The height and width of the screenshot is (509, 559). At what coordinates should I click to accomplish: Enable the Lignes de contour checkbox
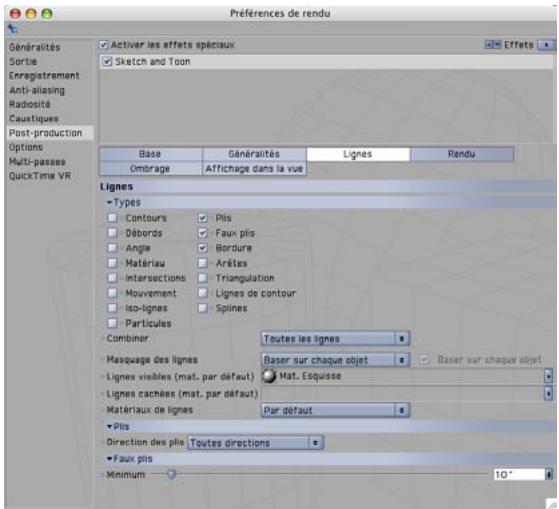203,293
